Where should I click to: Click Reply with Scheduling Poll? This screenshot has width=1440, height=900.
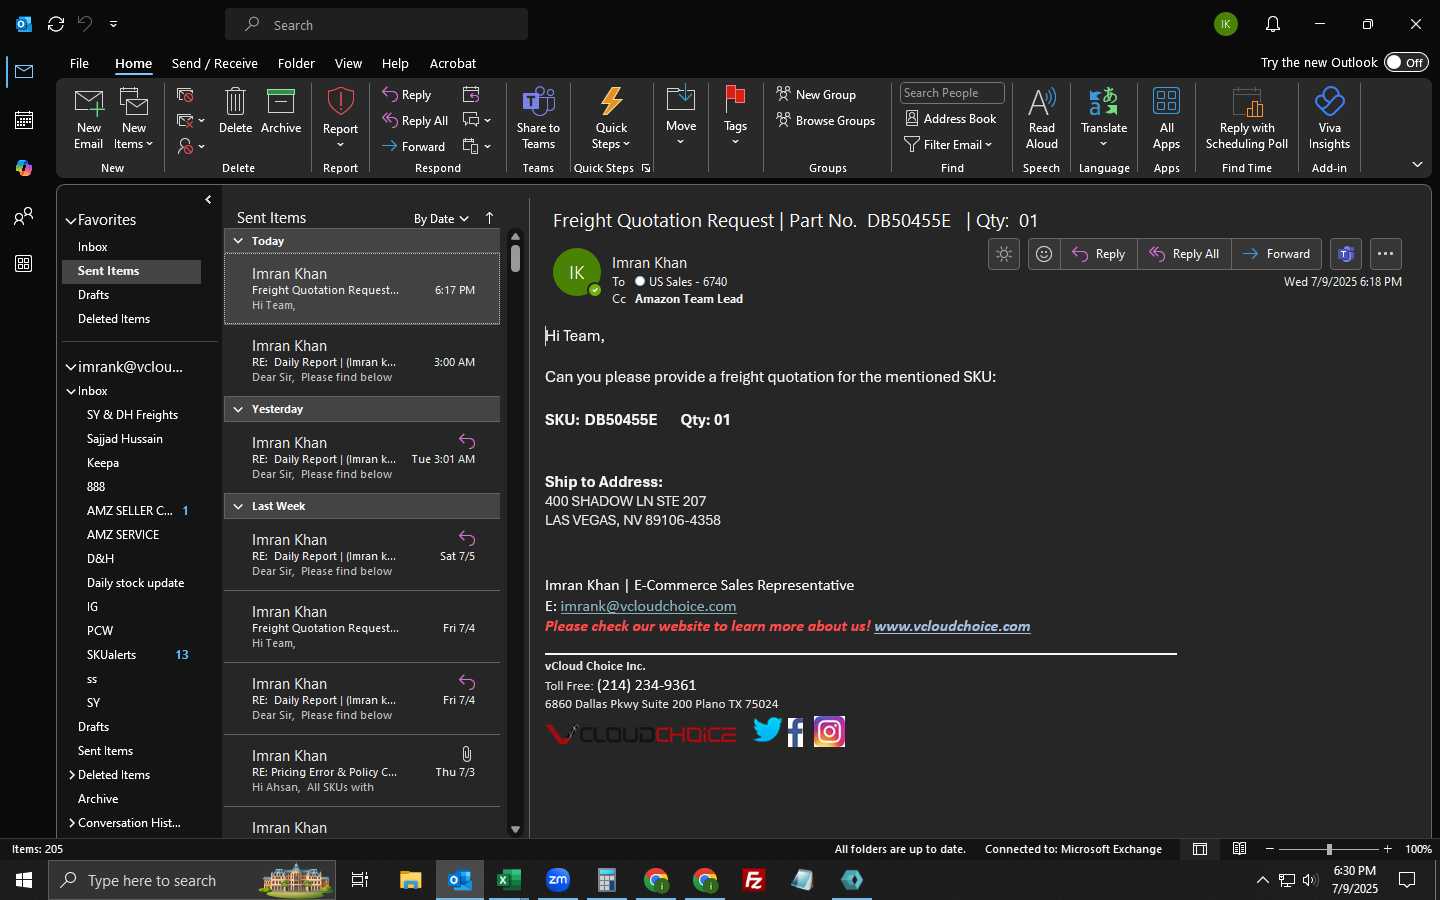click(1246, 118)
